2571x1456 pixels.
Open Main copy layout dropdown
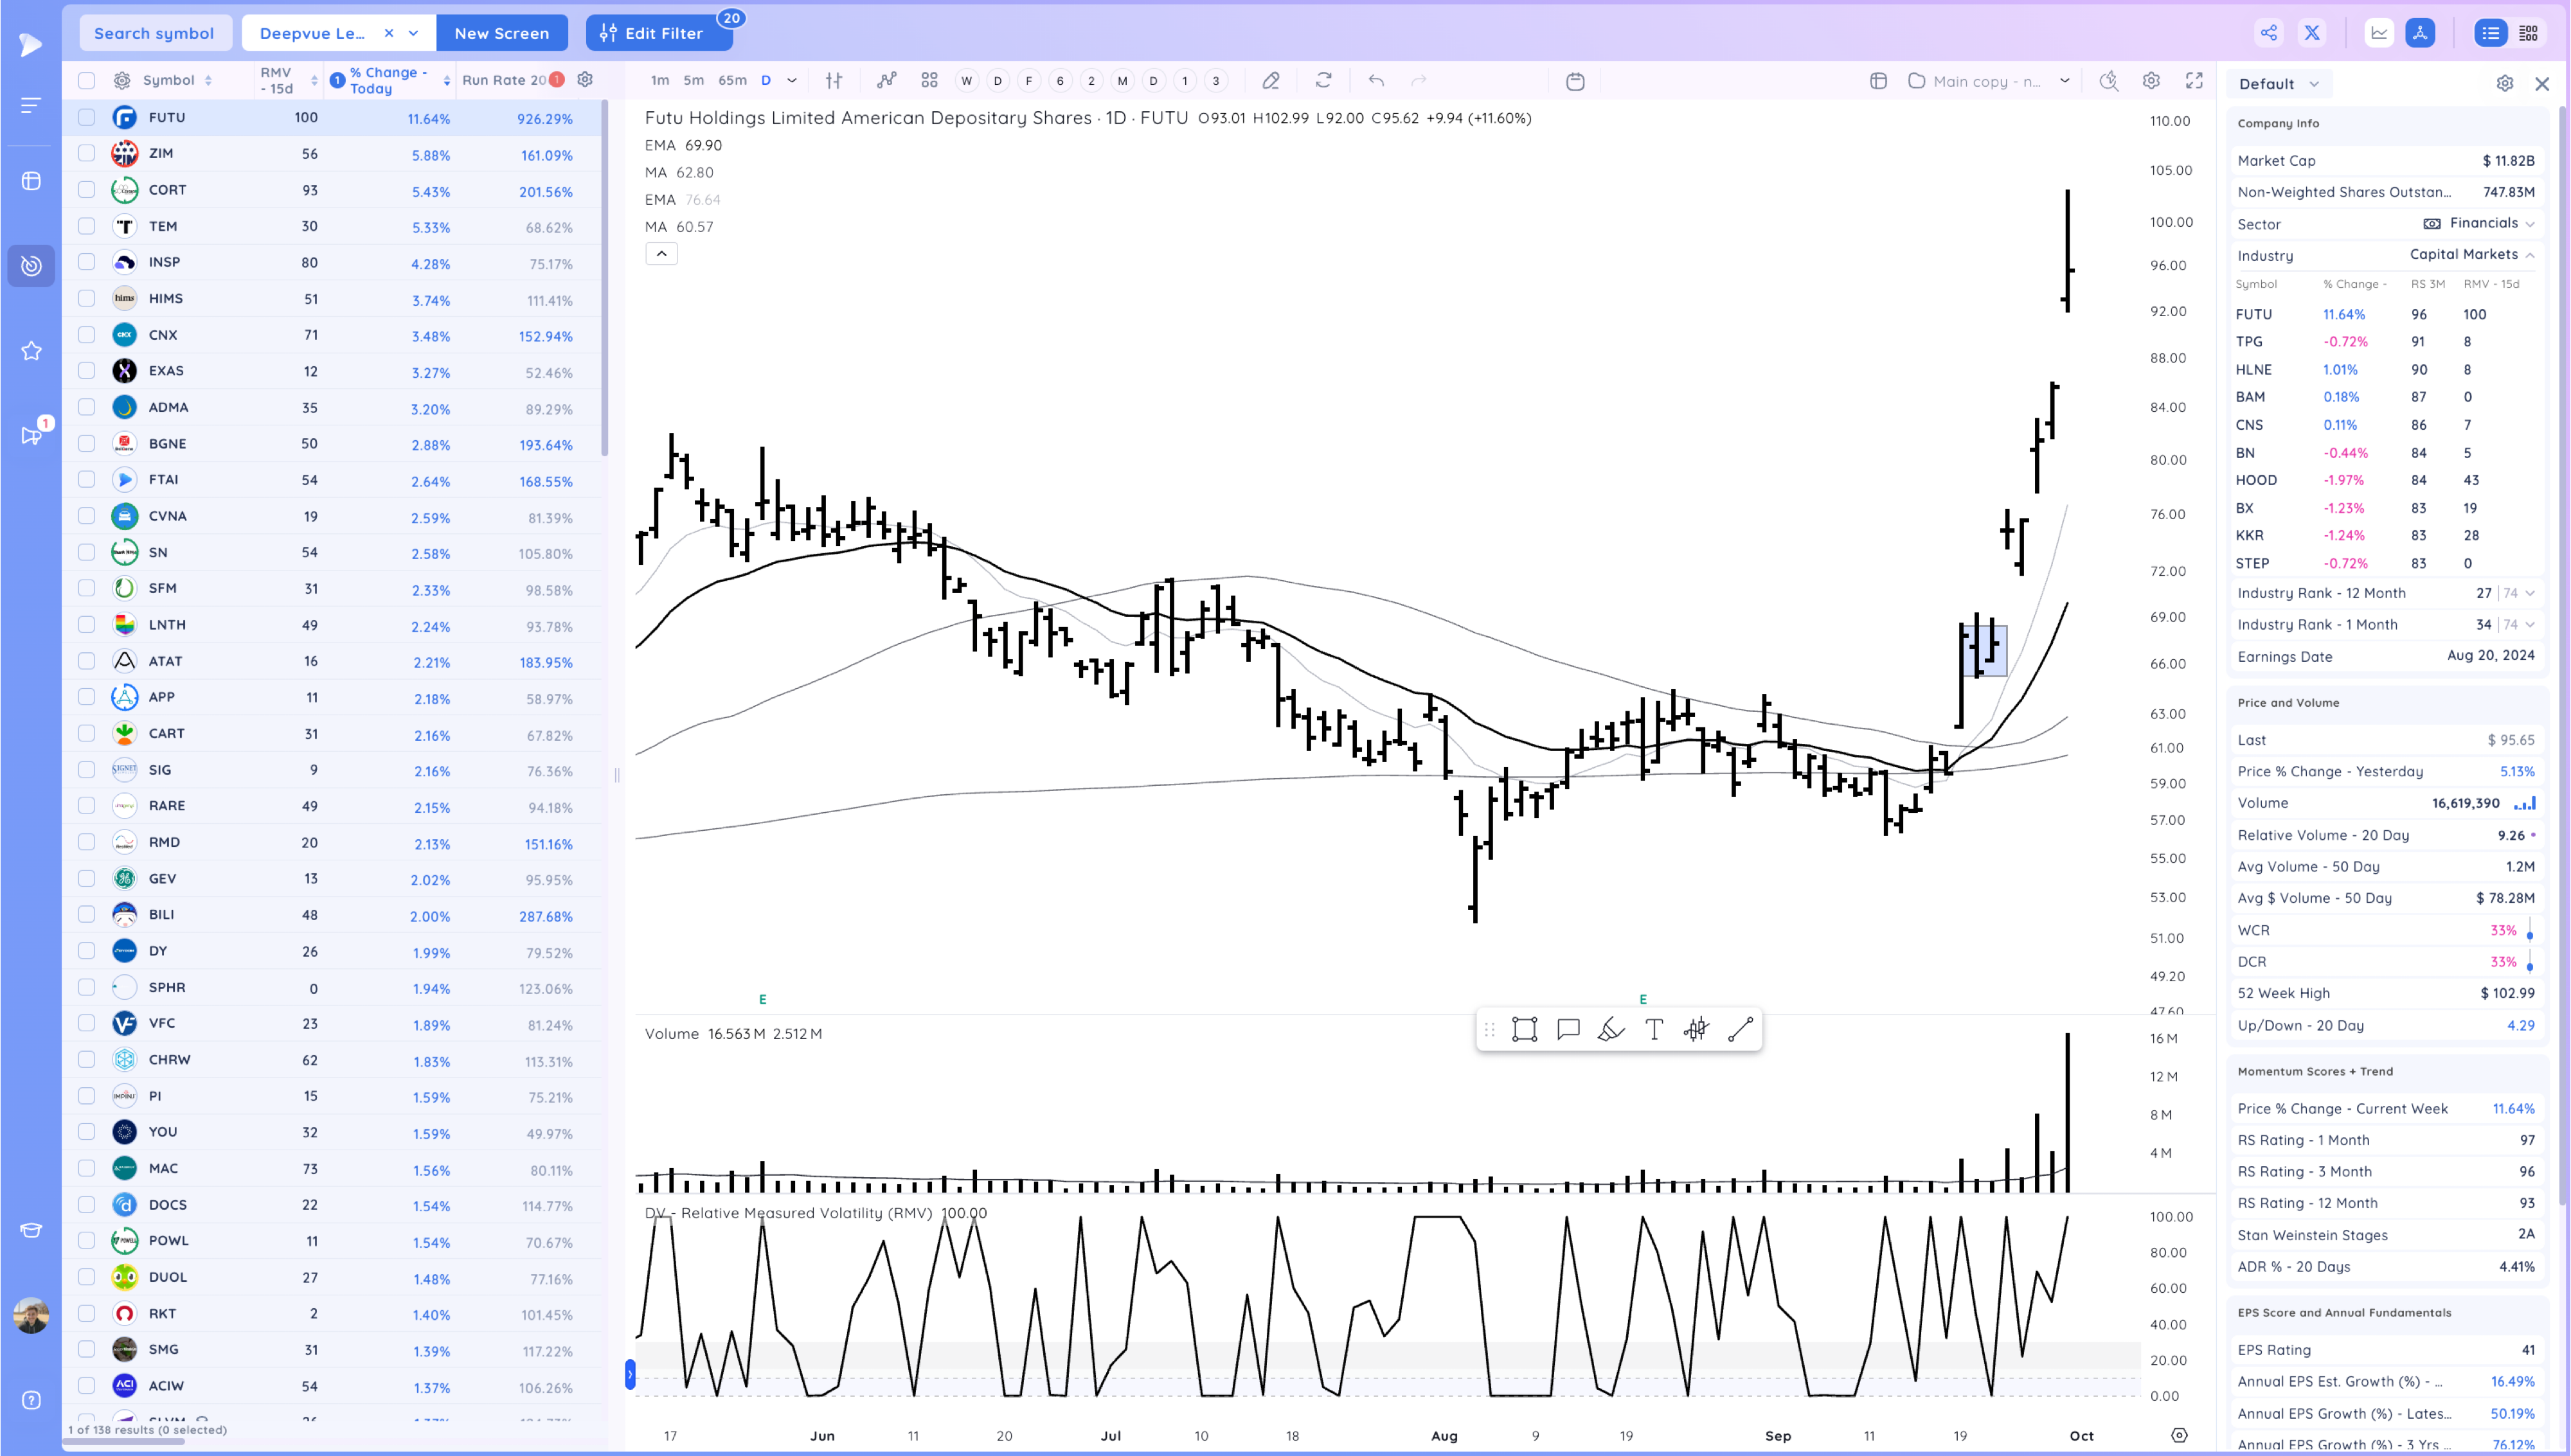2064,81
